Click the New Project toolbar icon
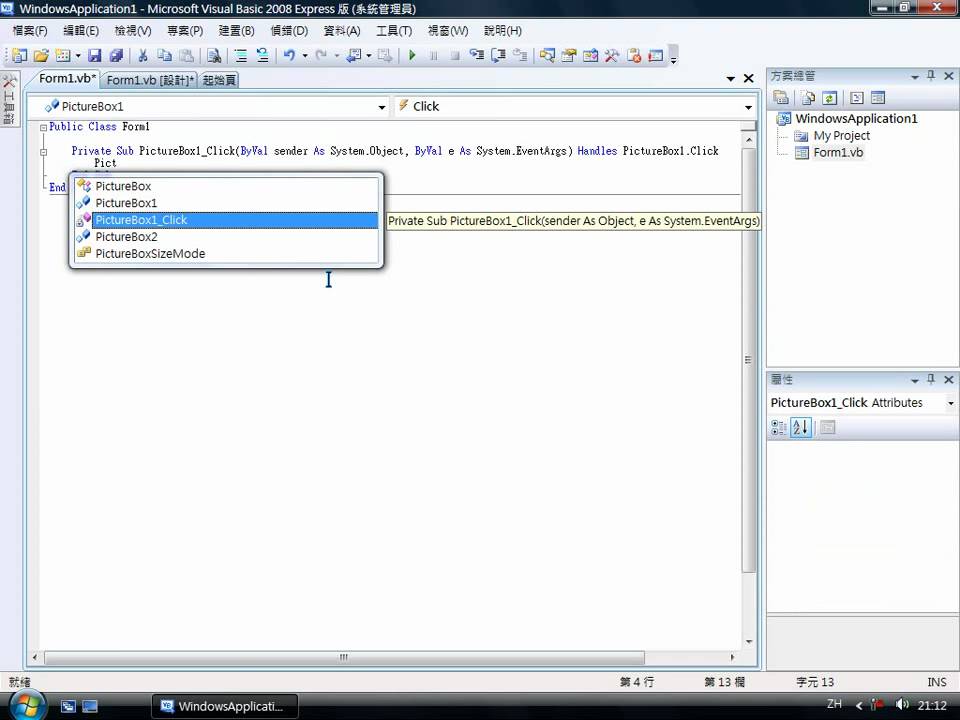Image resolution: width=960 pixels, height=720 pixels. click(x=19, y=56)
